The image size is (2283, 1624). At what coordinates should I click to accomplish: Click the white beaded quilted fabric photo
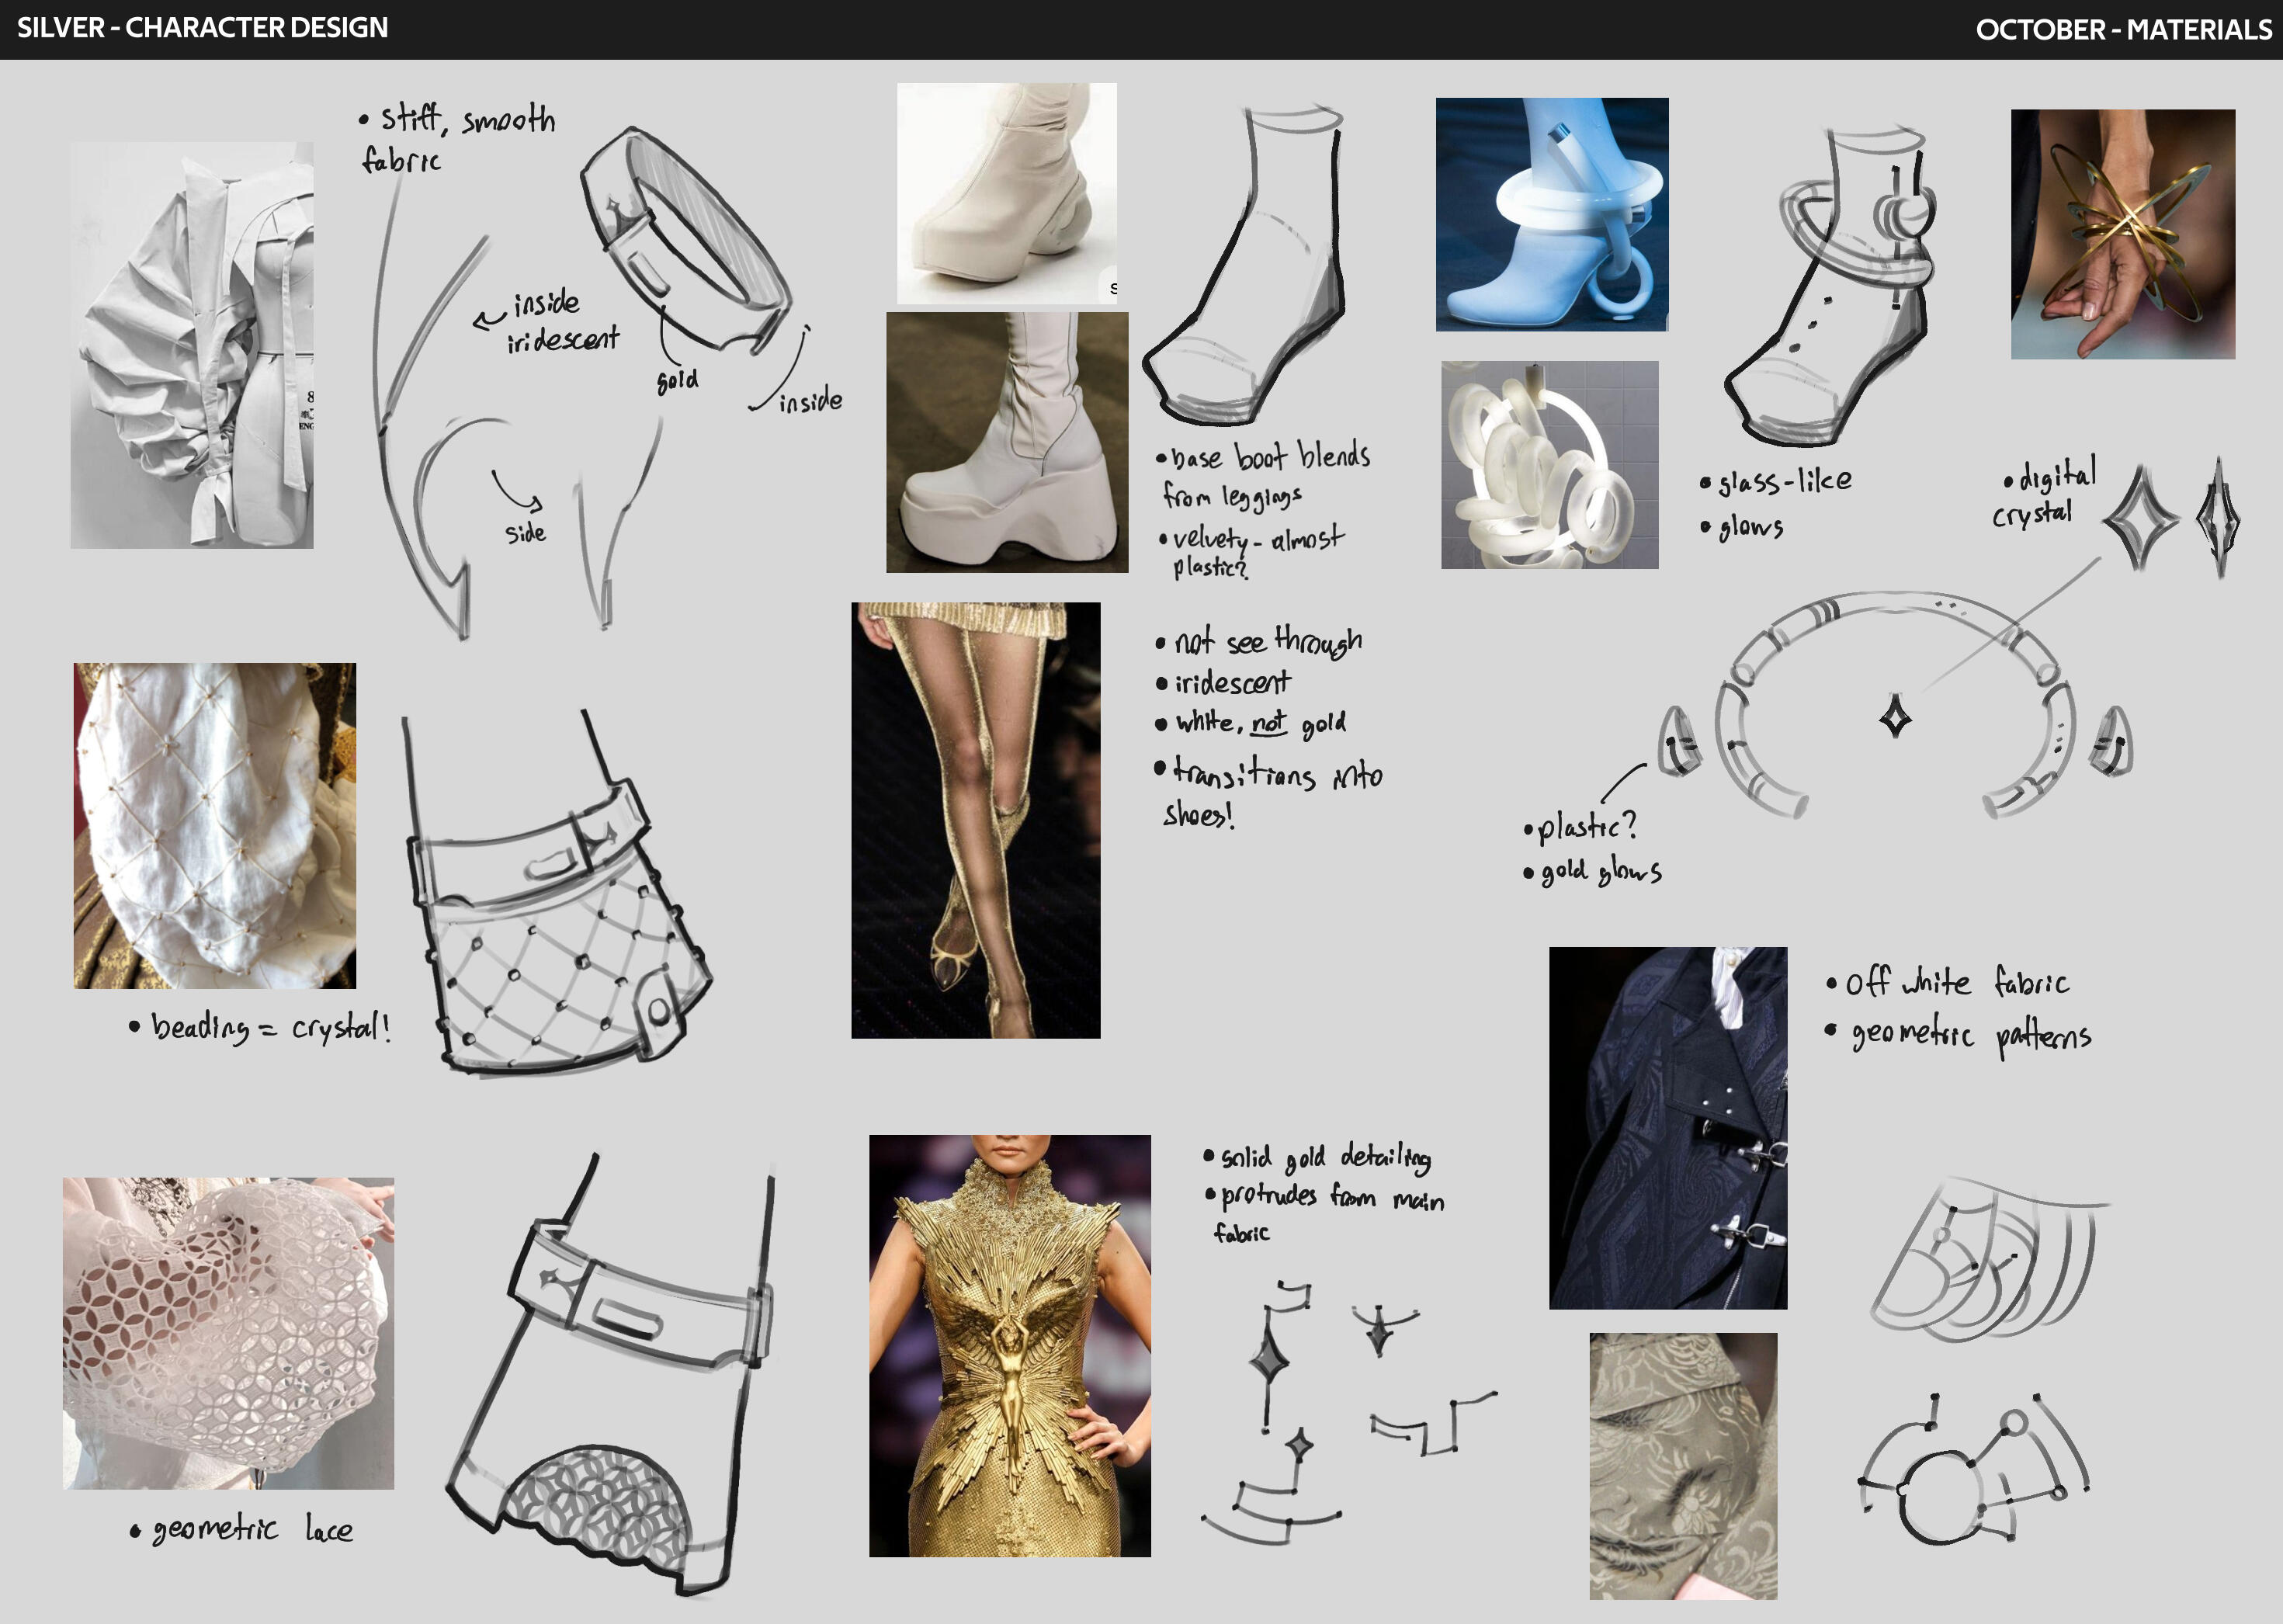[215, 825]
